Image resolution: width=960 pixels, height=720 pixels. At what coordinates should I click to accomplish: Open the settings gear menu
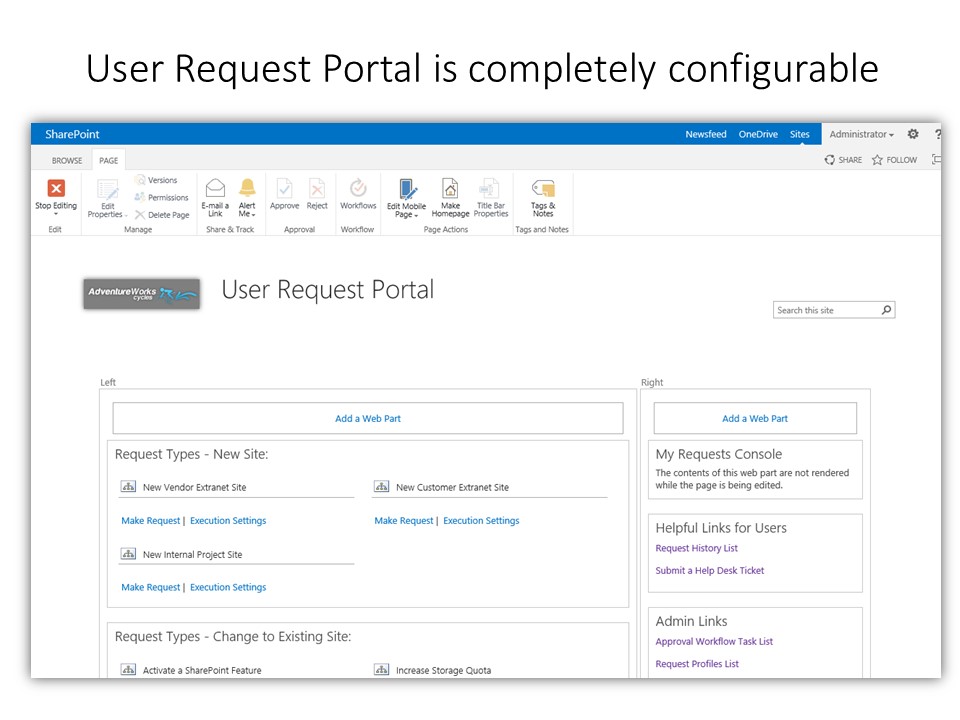(913, 134)
